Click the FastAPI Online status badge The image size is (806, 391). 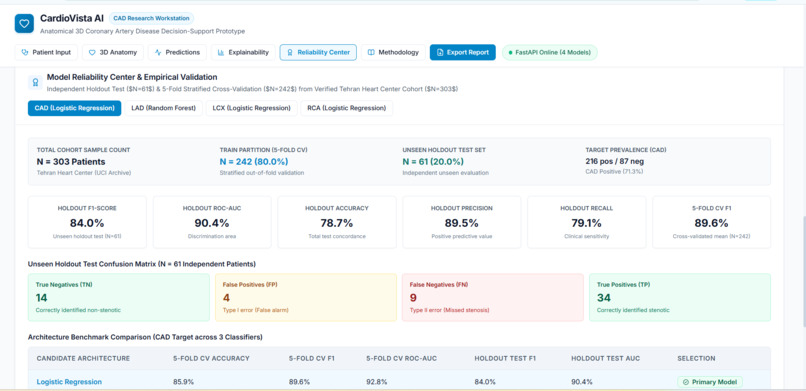pos(549,52)
